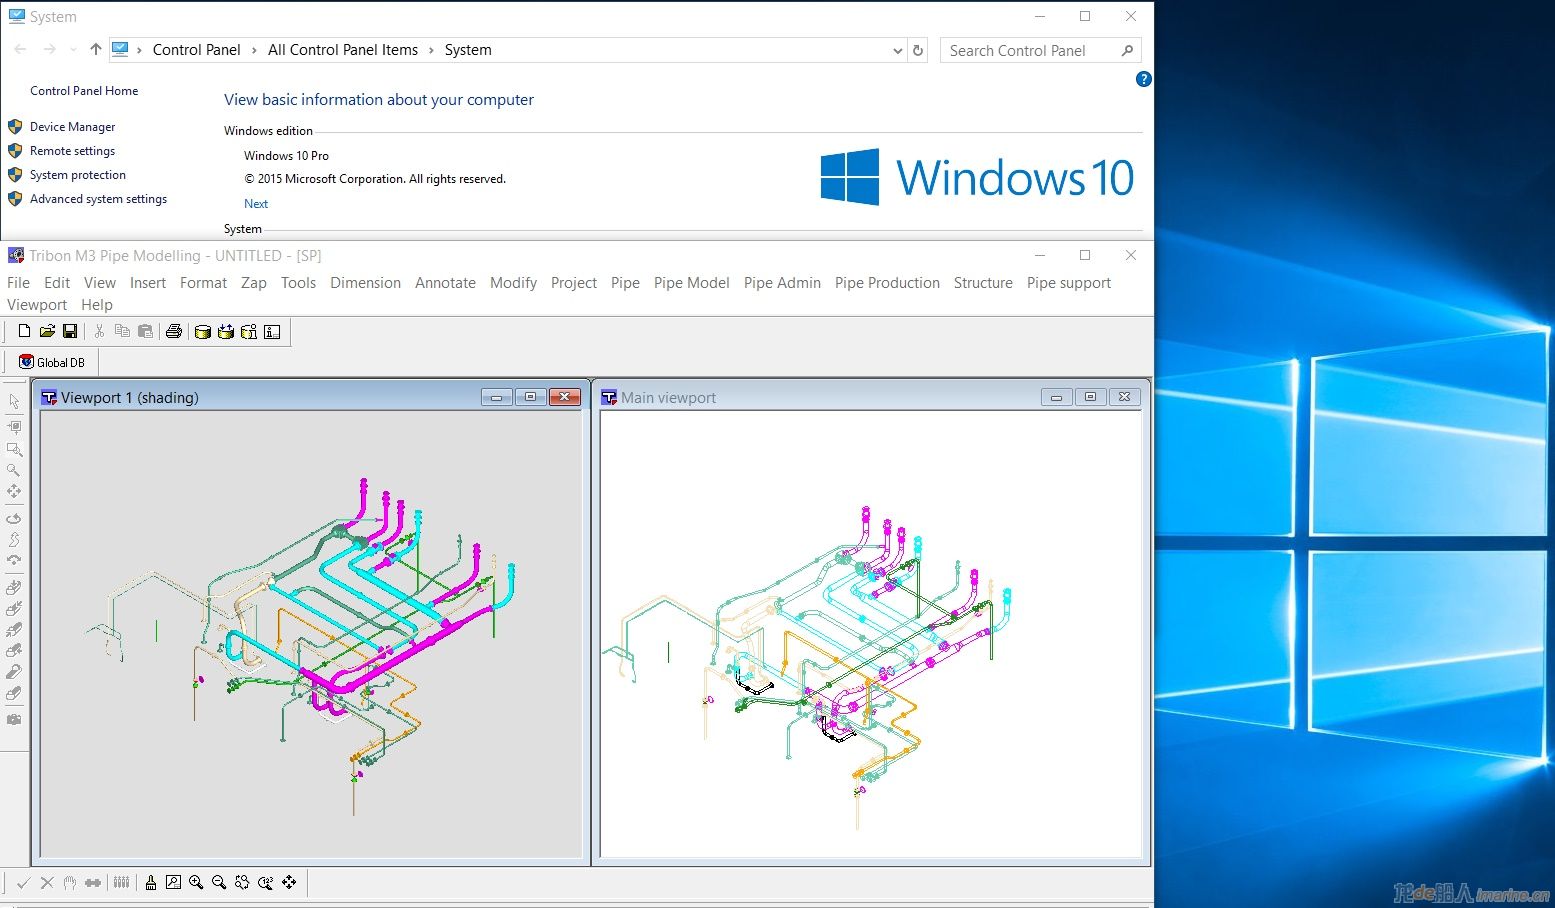Image resolution: width=1555 pixels, height=908 pixels.
Task: Click the paintbrush repaint icon in bottom toolbar
Action: [x=151, y=882]
